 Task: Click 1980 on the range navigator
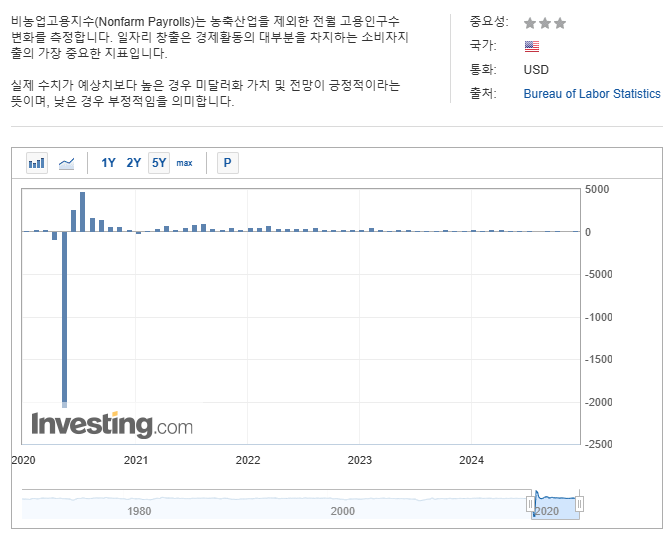(x=139, y=511)
